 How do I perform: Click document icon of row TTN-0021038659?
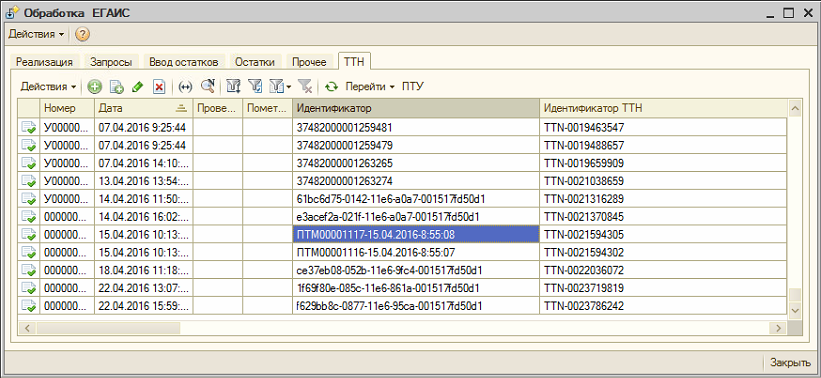[x=28, y=181]
